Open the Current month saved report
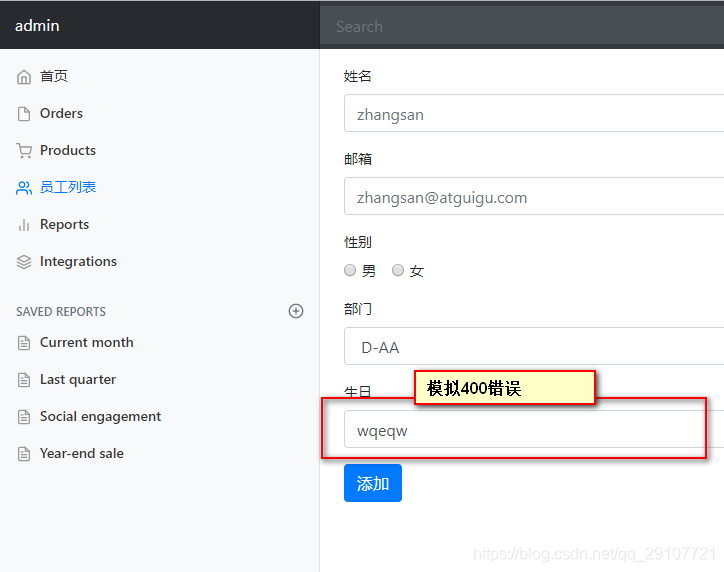Screen dimensions: 724x572 coord(87,342)
